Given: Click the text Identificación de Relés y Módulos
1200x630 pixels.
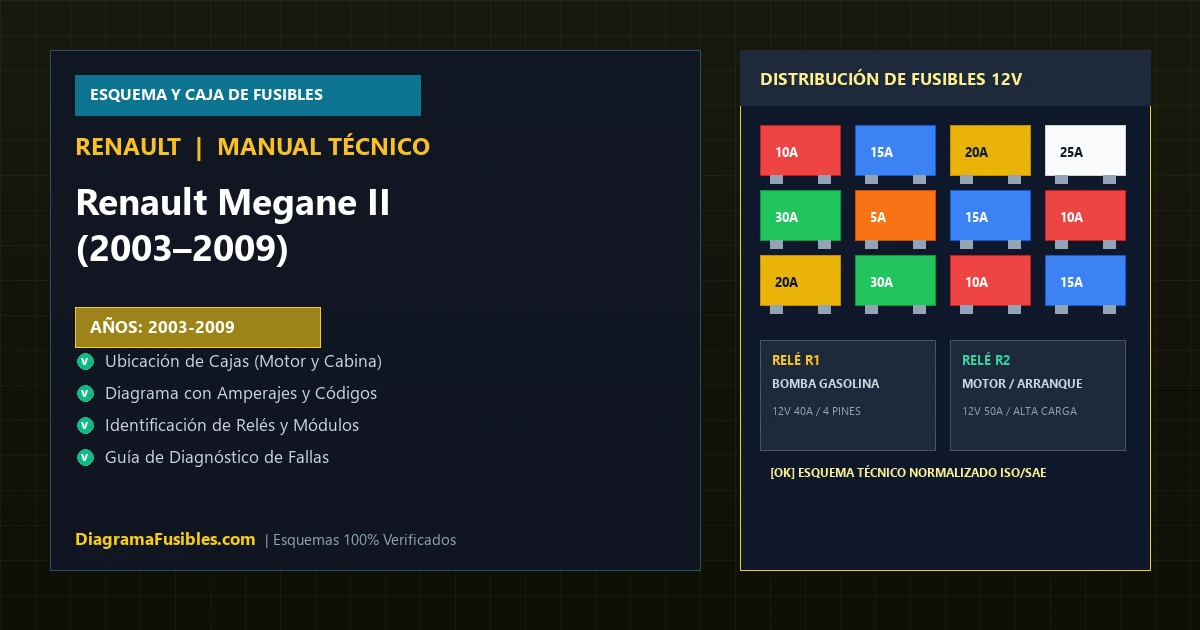Looking at the screenshot, I should [x=232, y=425].
